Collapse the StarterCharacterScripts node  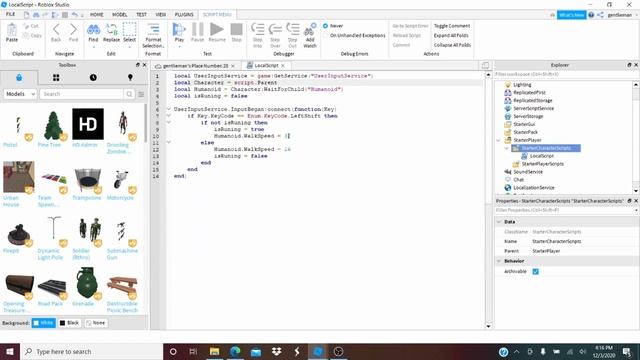point(507,148)
